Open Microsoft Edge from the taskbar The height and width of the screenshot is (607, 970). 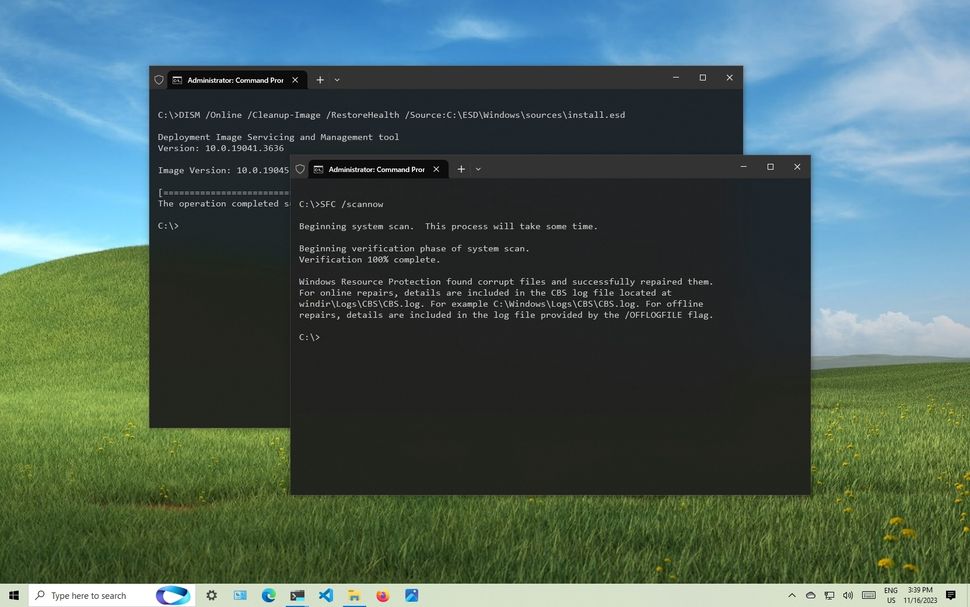[267, 595]
